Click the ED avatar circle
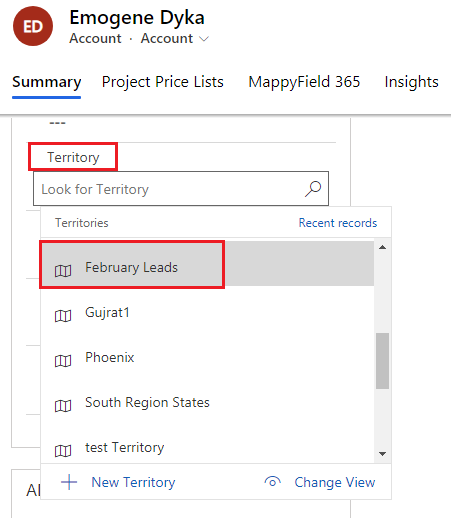 tap(33, 26)
